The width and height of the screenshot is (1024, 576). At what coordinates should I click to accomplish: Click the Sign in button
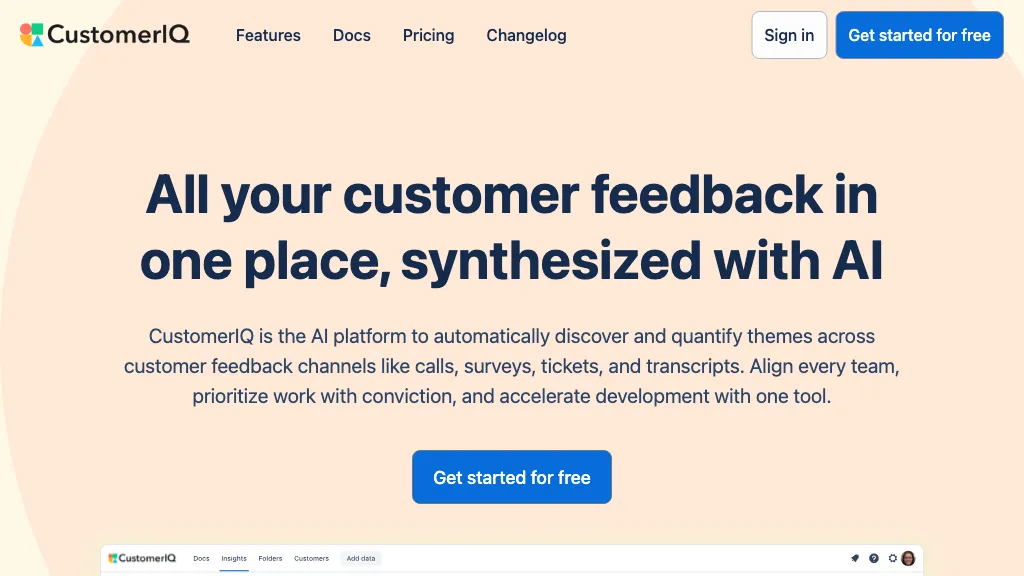(789, 35)
